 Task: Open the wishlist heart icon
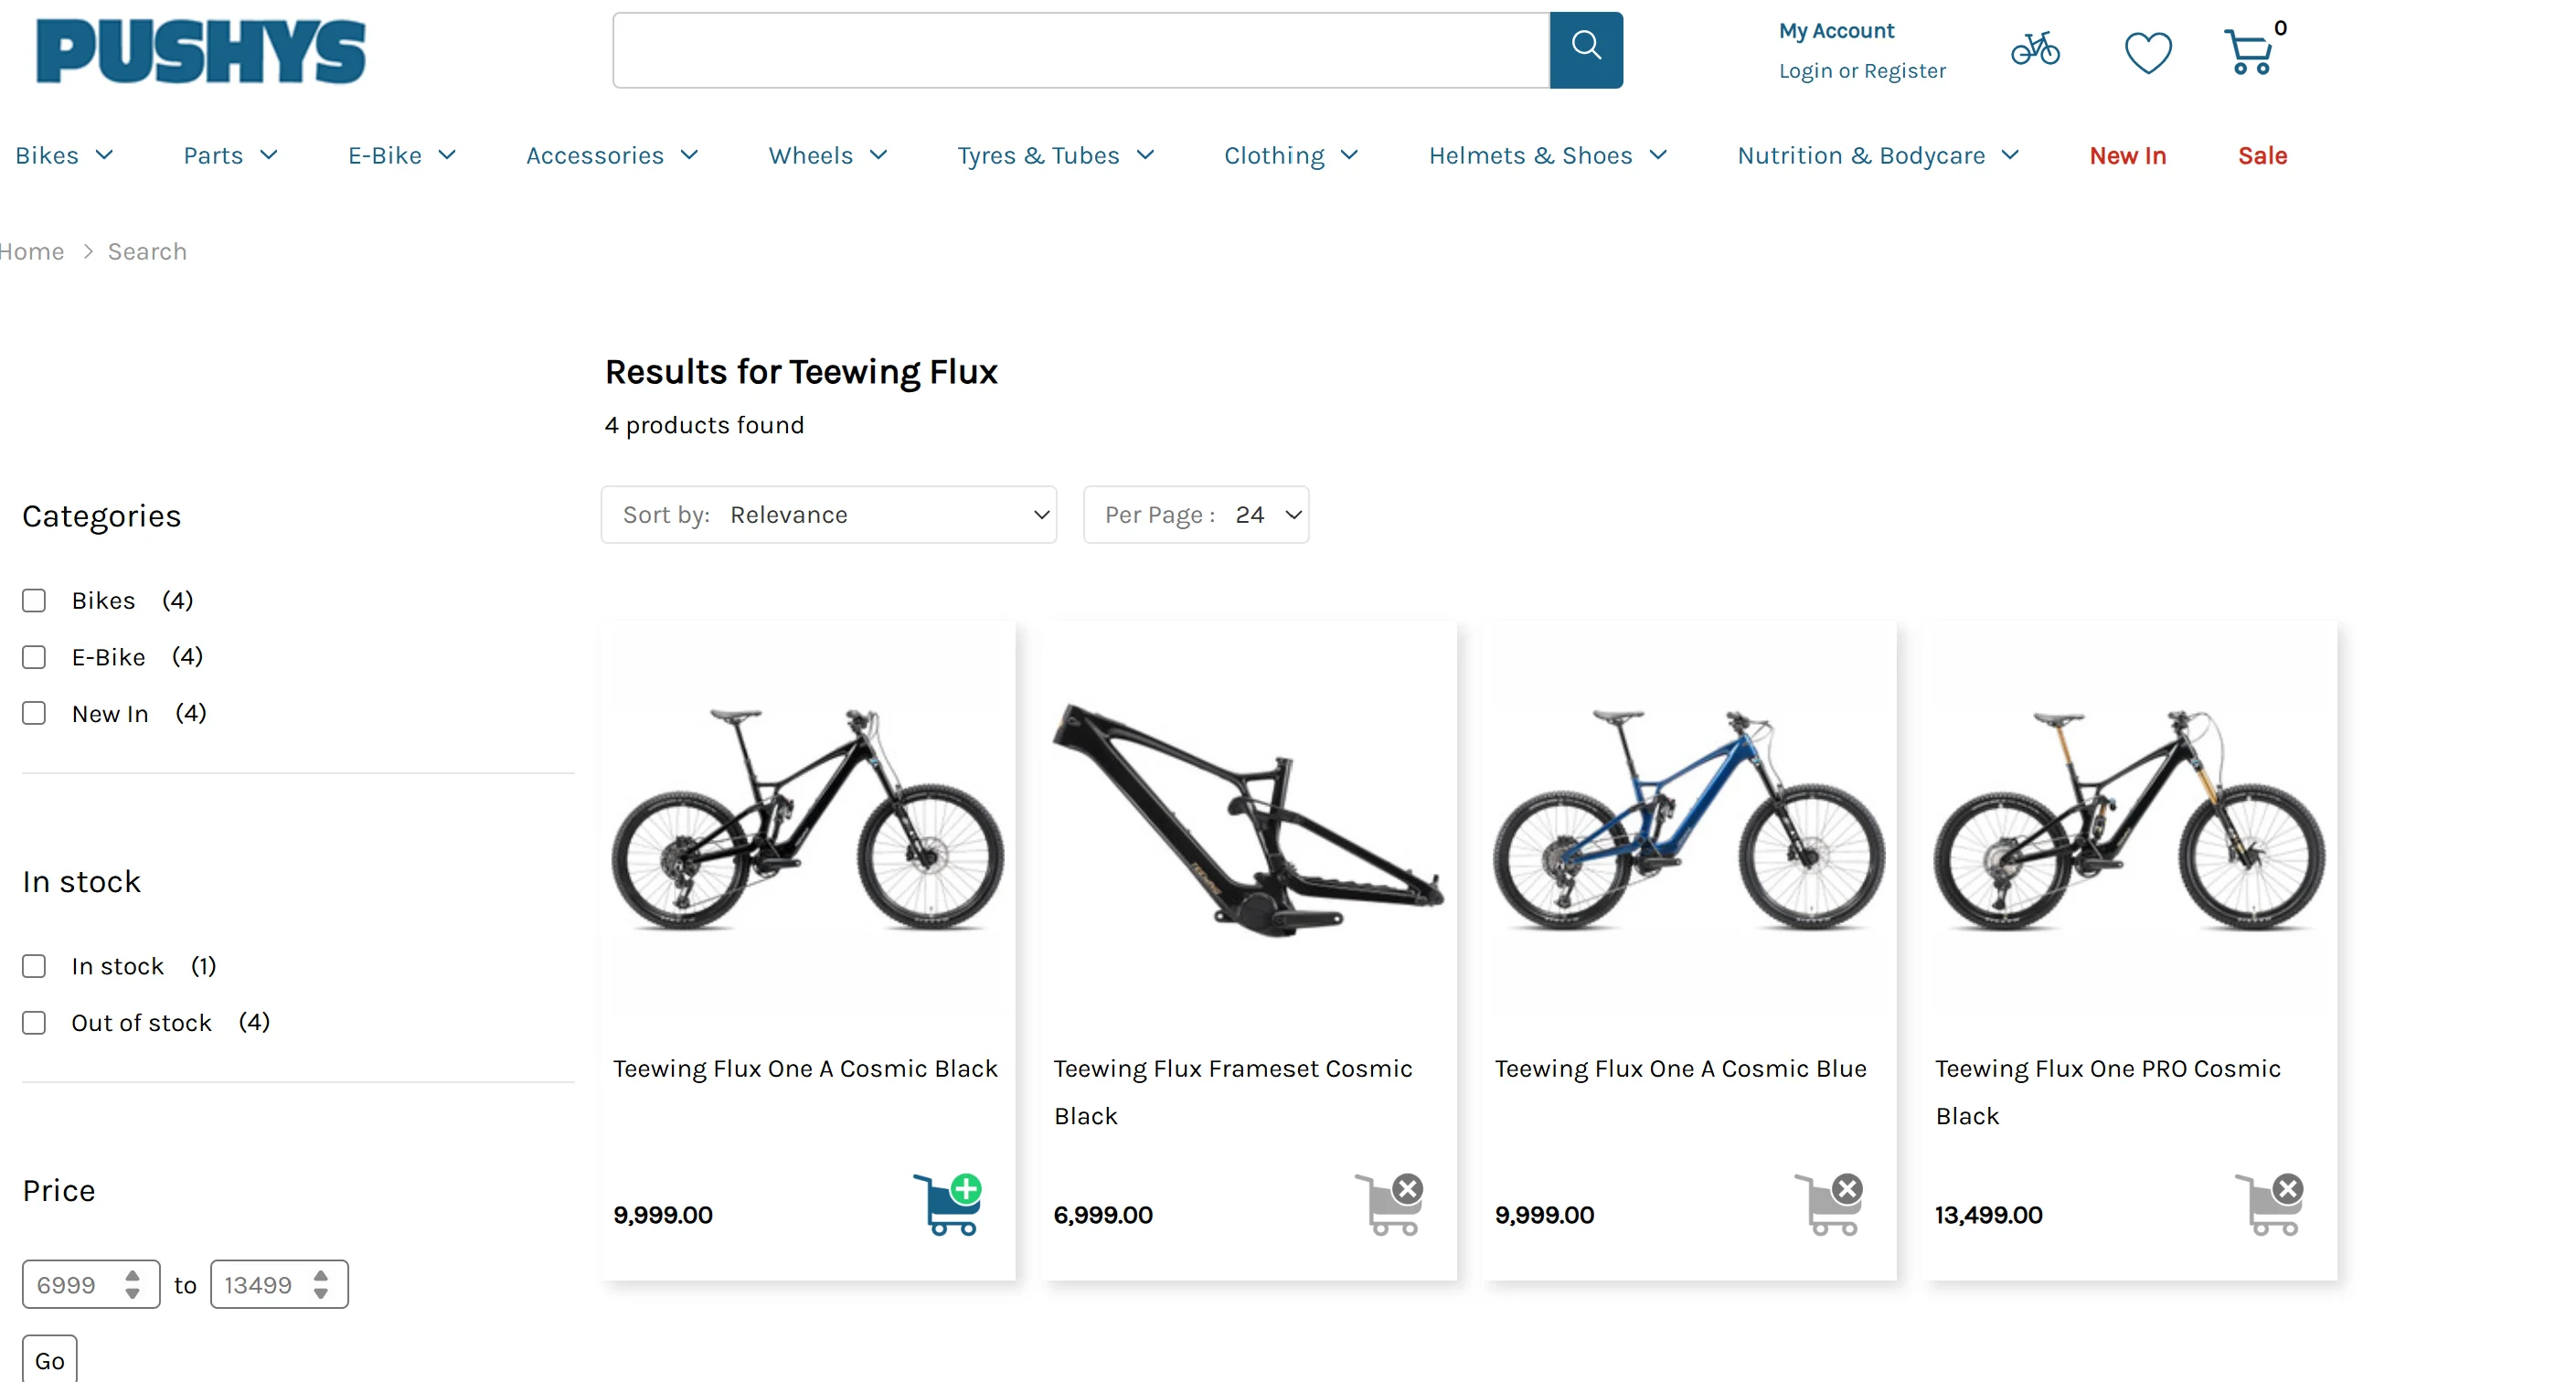2148,52
